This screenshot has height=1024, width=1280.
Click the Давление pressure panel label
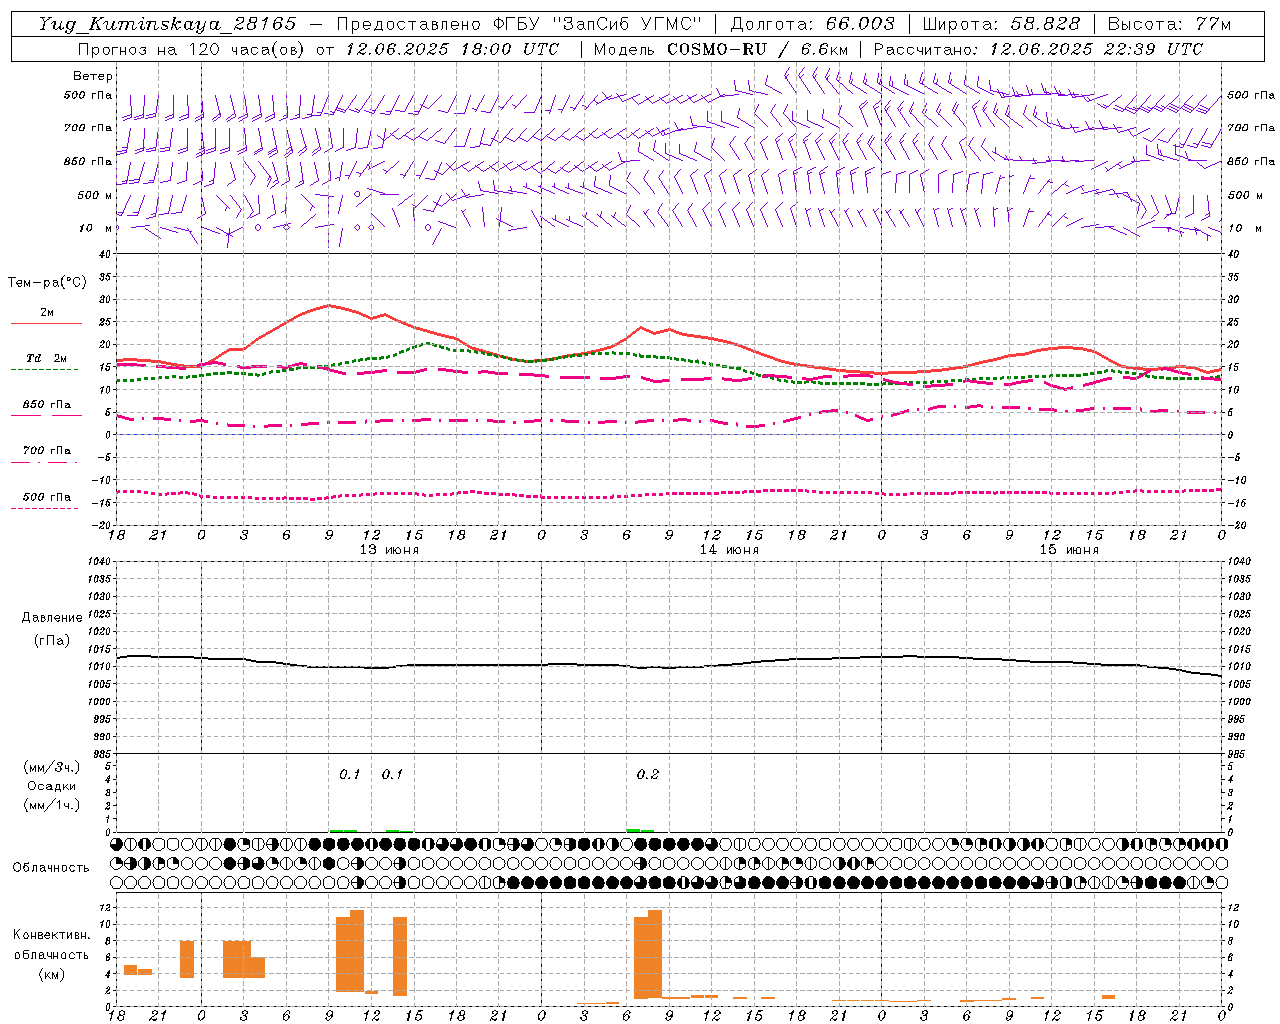52,618
